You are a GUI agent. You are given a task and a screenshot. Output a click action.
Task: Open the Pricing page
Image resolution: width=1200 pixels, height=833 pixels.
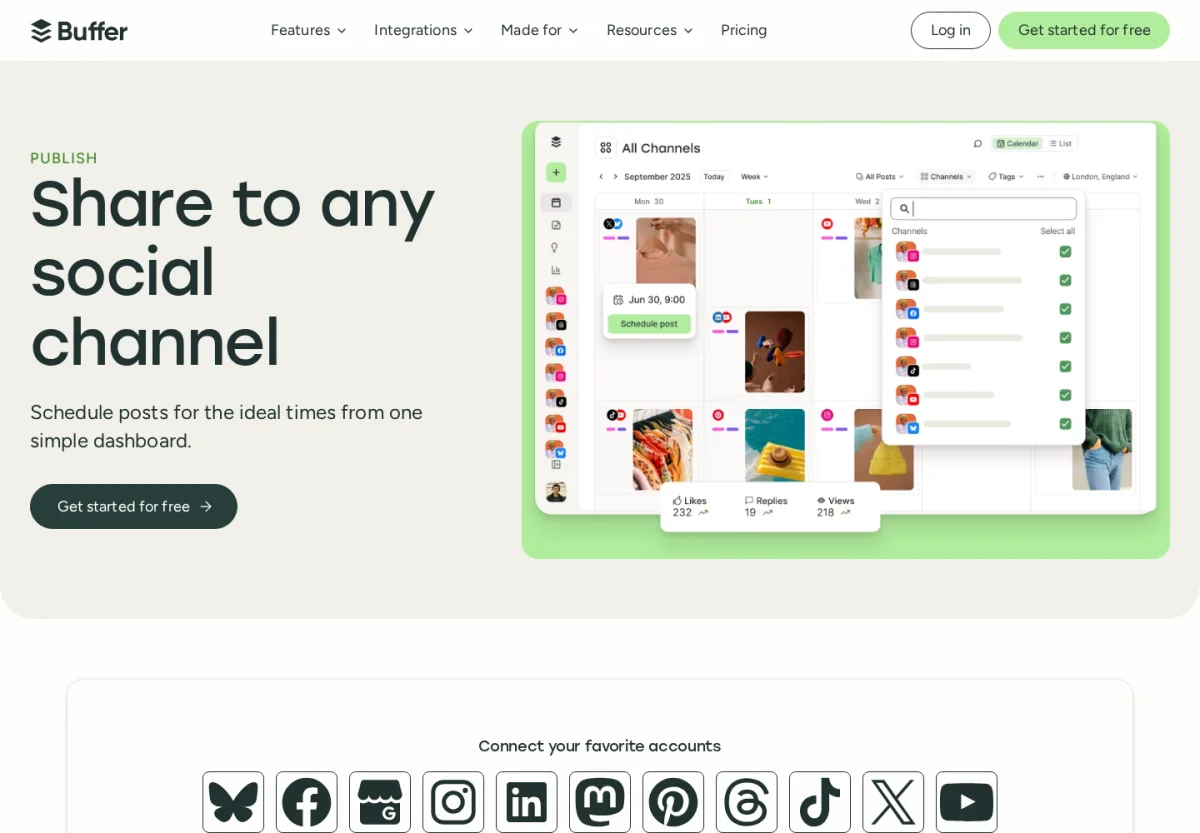click(744, 30)
